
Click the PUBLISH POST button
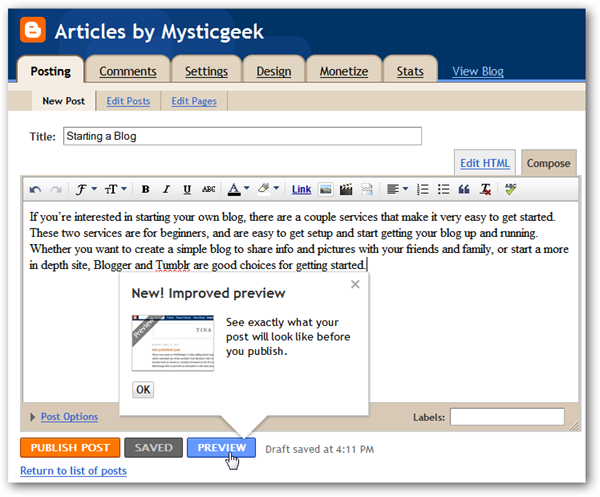69,448
